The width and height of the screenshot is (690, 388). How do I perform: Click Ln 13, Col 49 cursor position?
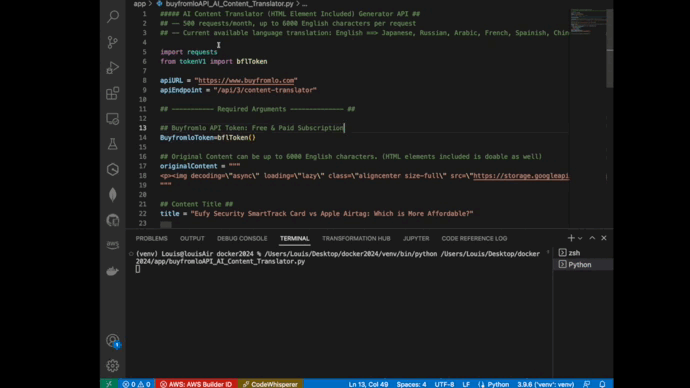click(368, 384)
